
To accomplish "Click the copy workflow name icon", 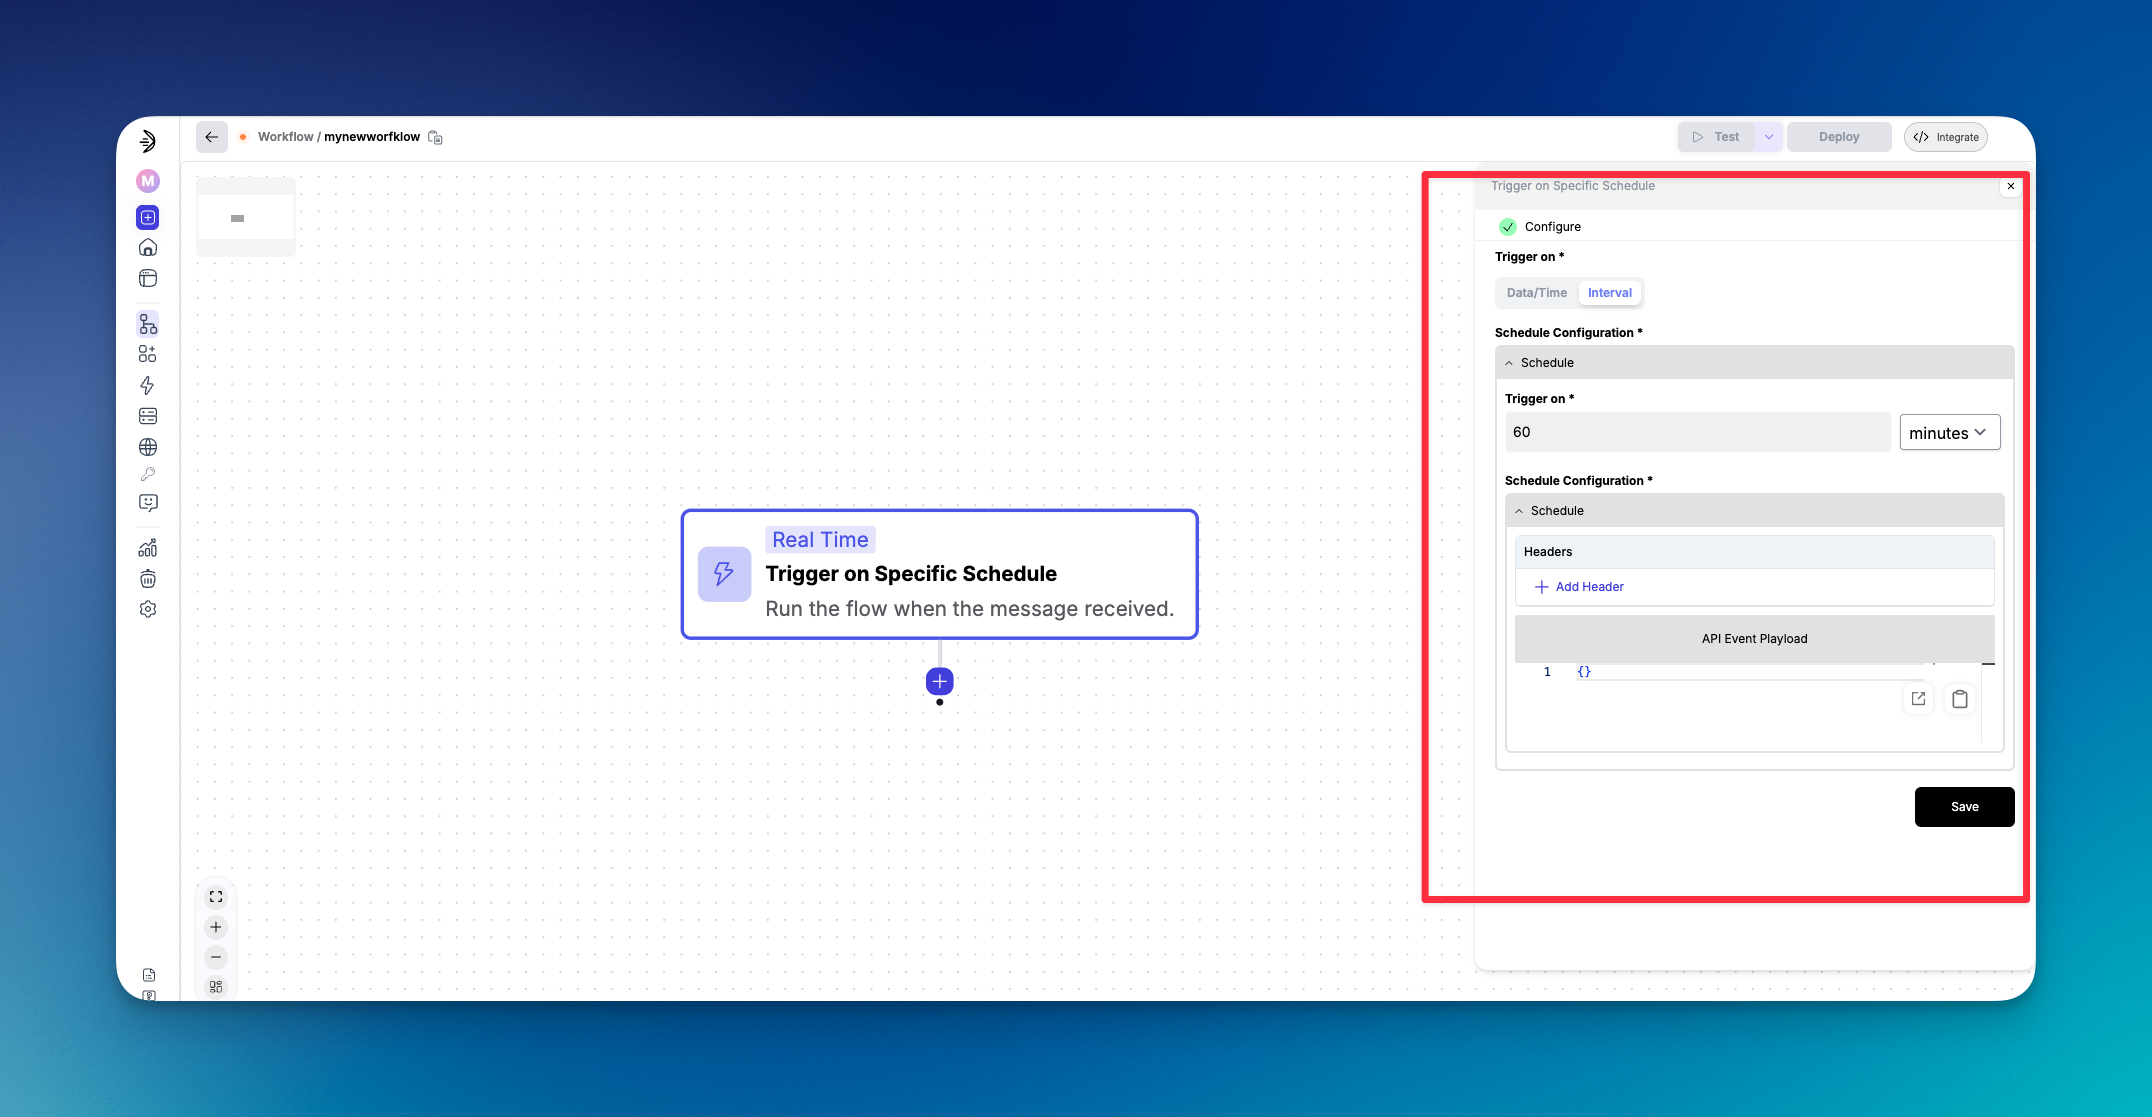I will tap(435, 137).
